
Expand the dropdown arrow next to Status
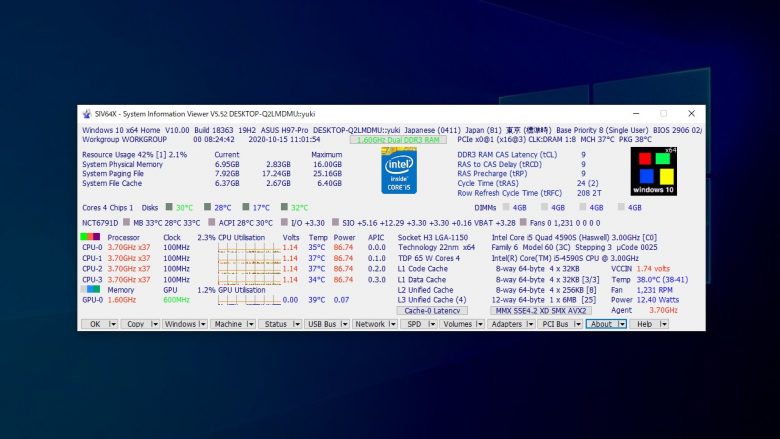click(296, 324)
